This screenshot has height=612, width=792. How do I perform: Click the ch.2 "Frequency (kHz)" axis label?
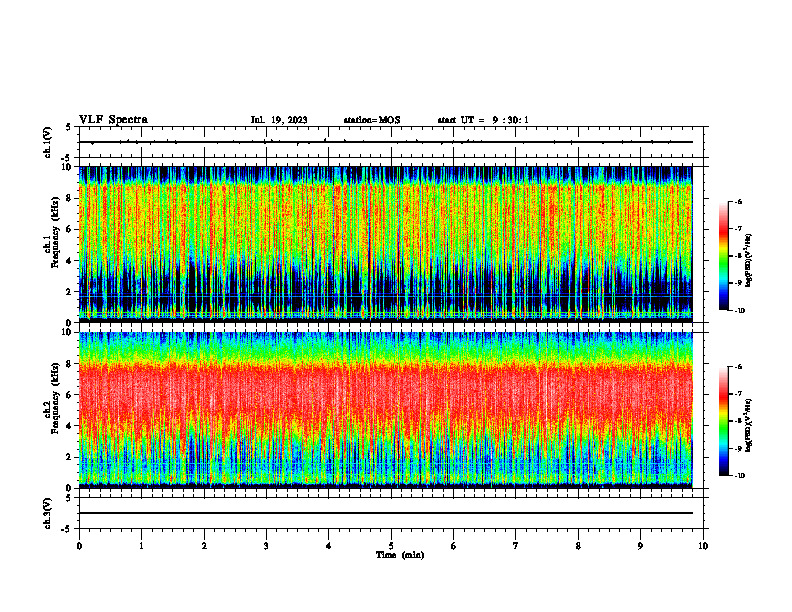55,397
